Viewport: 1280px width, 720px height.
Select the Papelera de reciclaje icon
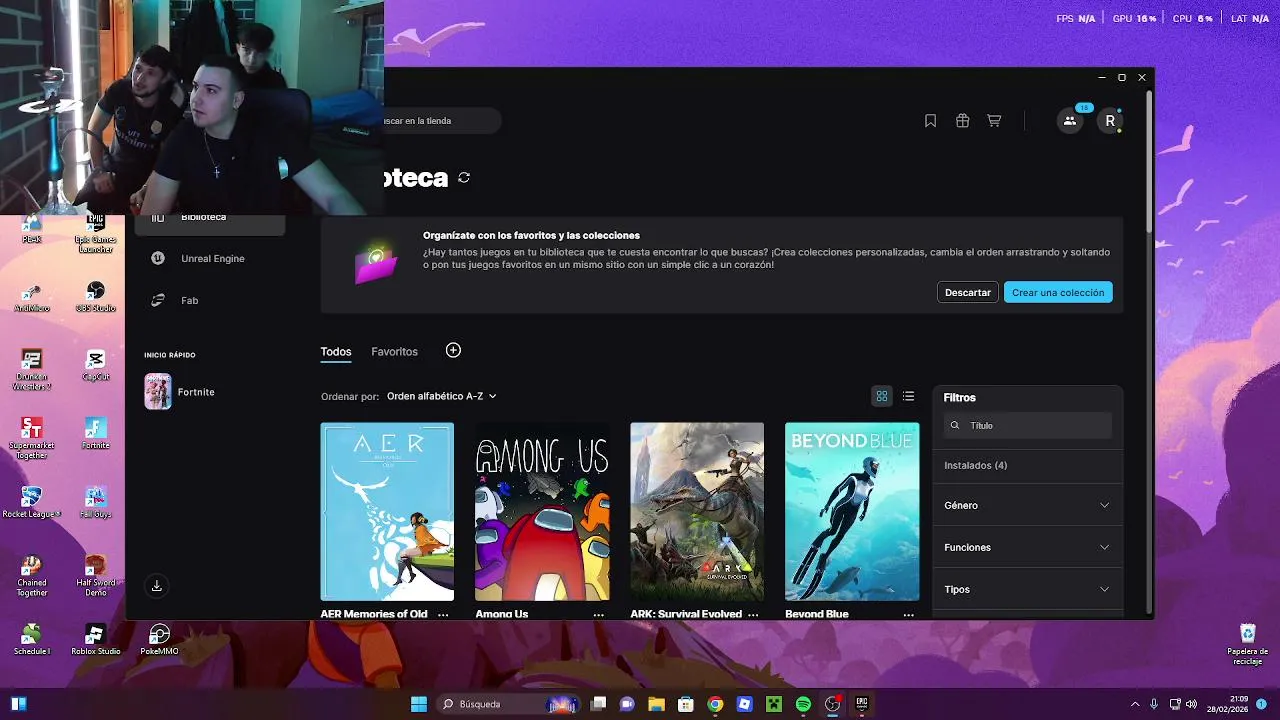(x=1247, y=643)
